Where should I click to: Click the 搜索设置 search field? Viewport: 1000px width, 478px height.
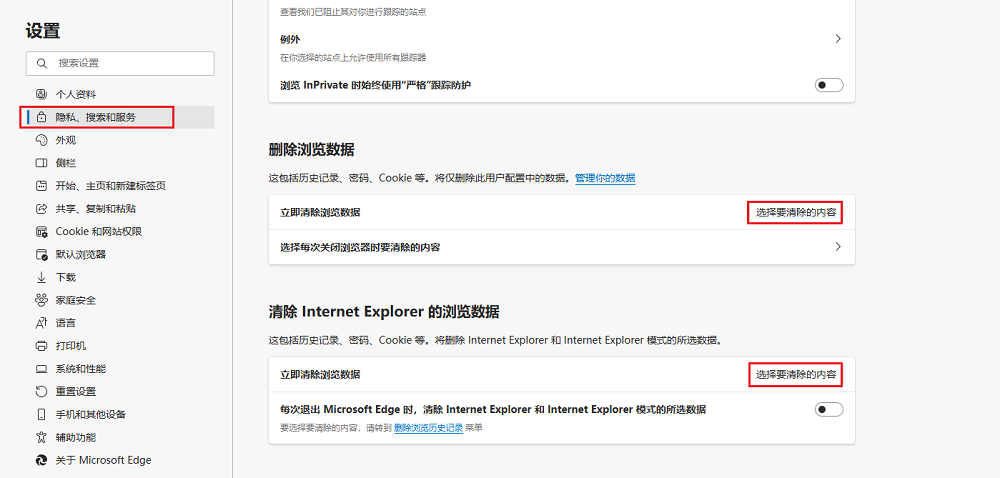tap(120, 63)
